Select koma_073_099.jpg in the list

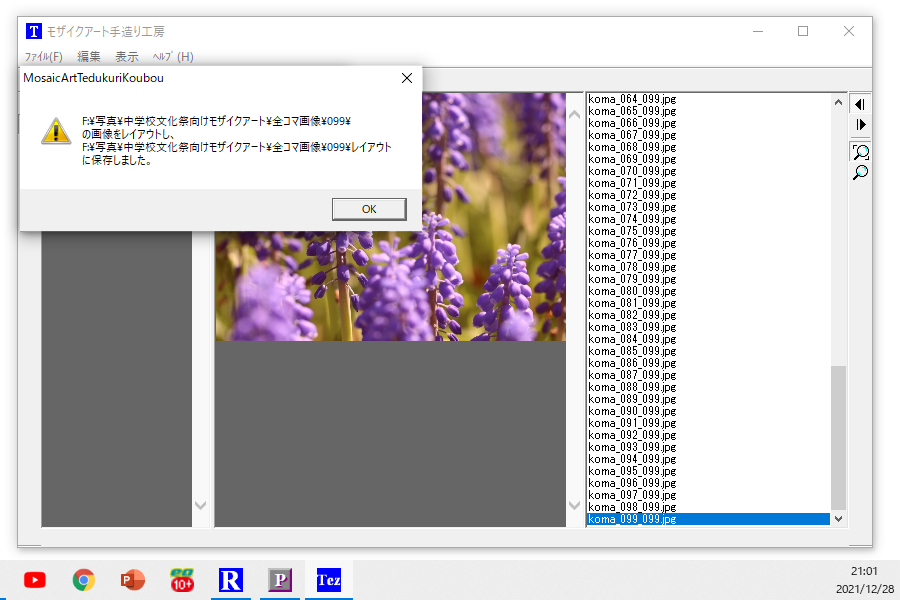pyautogui.click(x=708, y=207)
